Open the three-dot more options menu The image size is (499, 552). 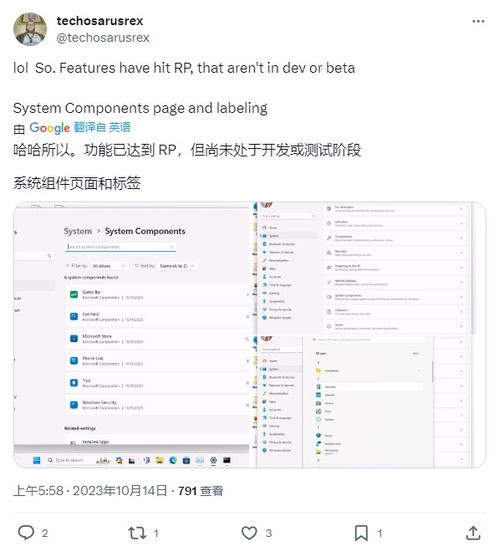(x=478, y=21)
